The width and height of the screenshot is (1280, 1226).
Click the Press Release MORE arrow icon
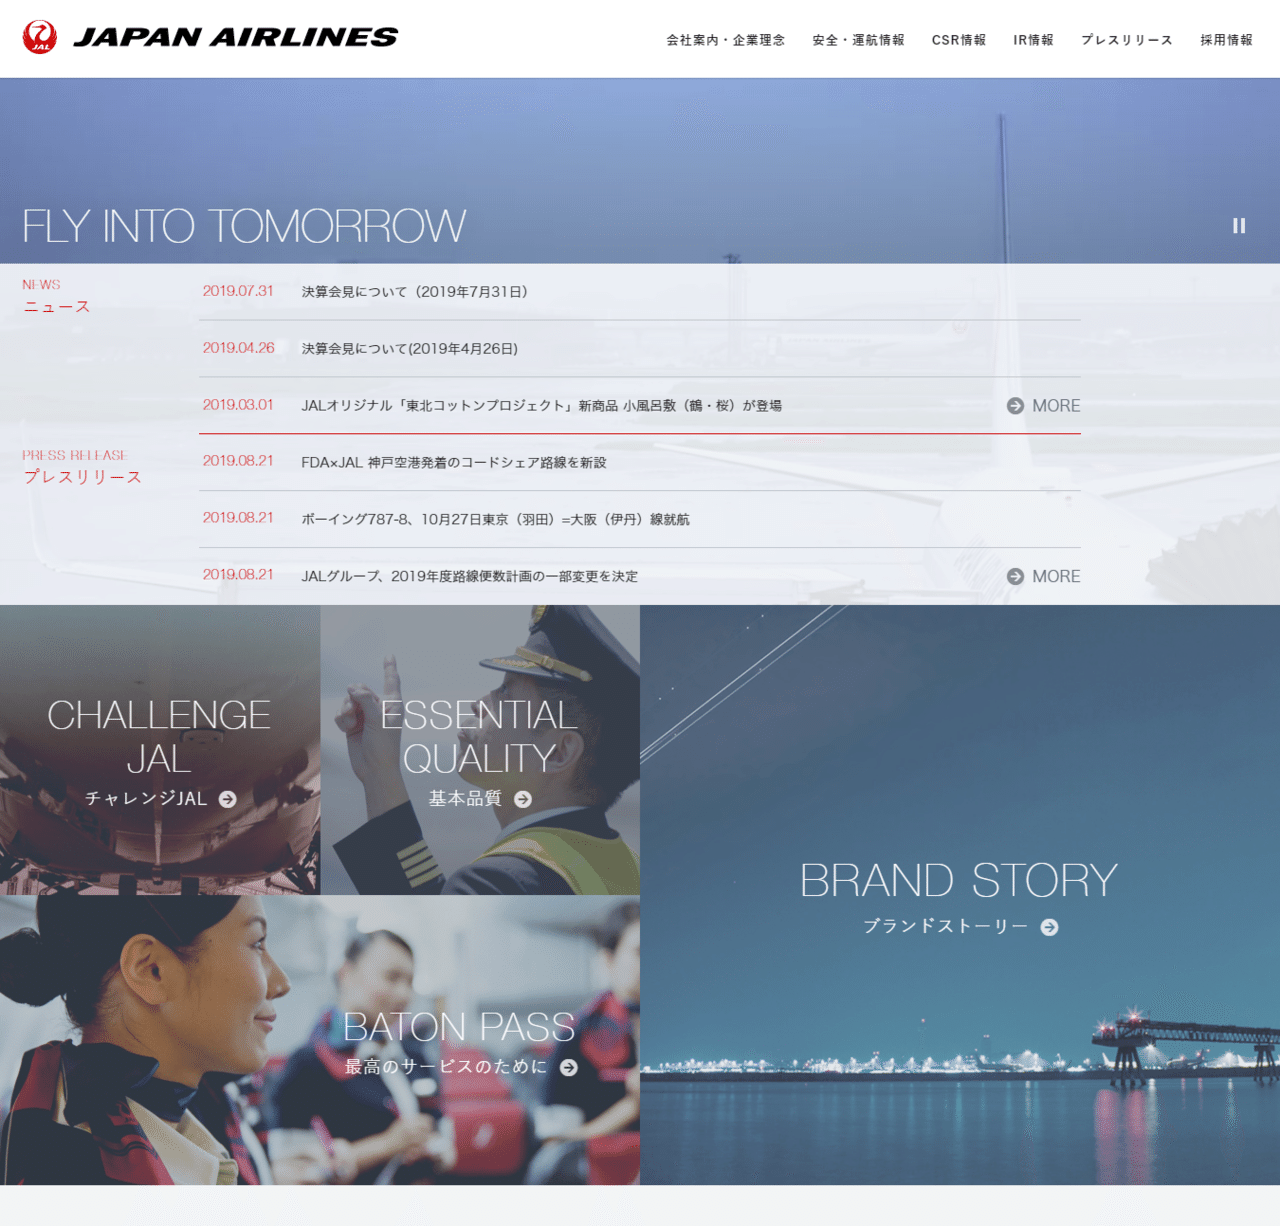pos(1015,577)
